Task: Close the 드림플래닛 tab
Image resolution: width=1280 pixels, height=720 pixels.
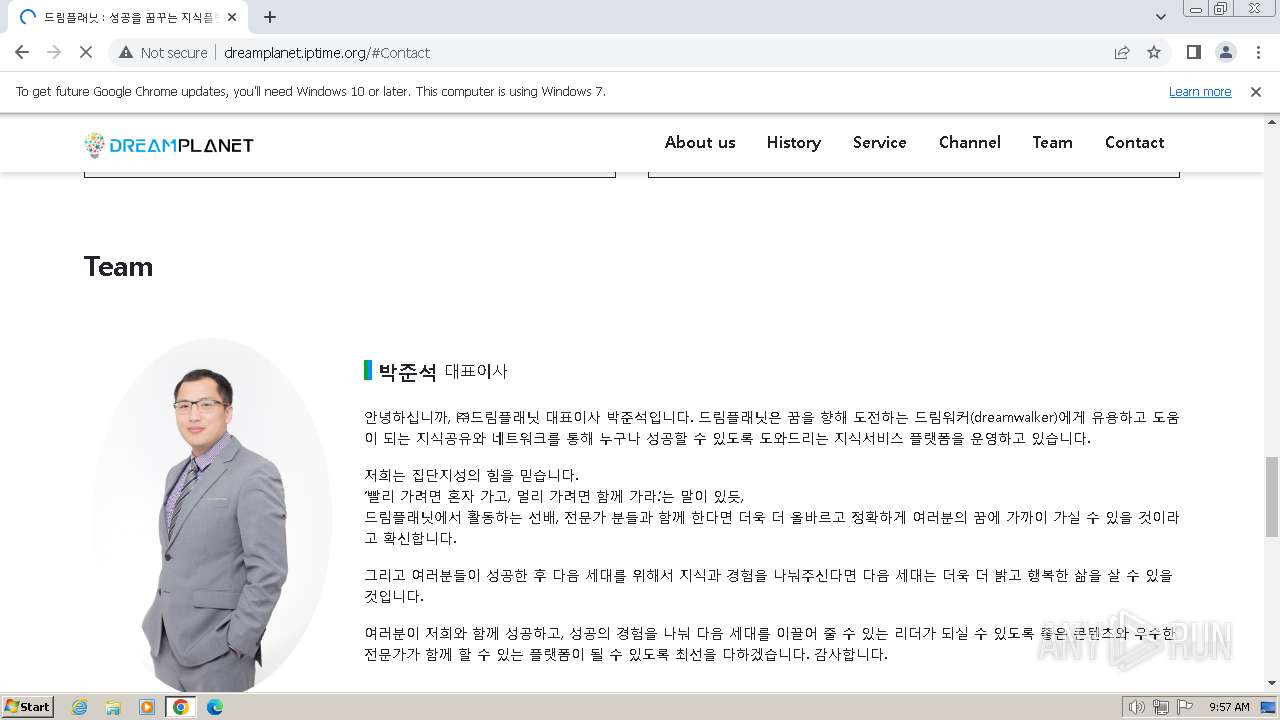Action: click(232, 17)
